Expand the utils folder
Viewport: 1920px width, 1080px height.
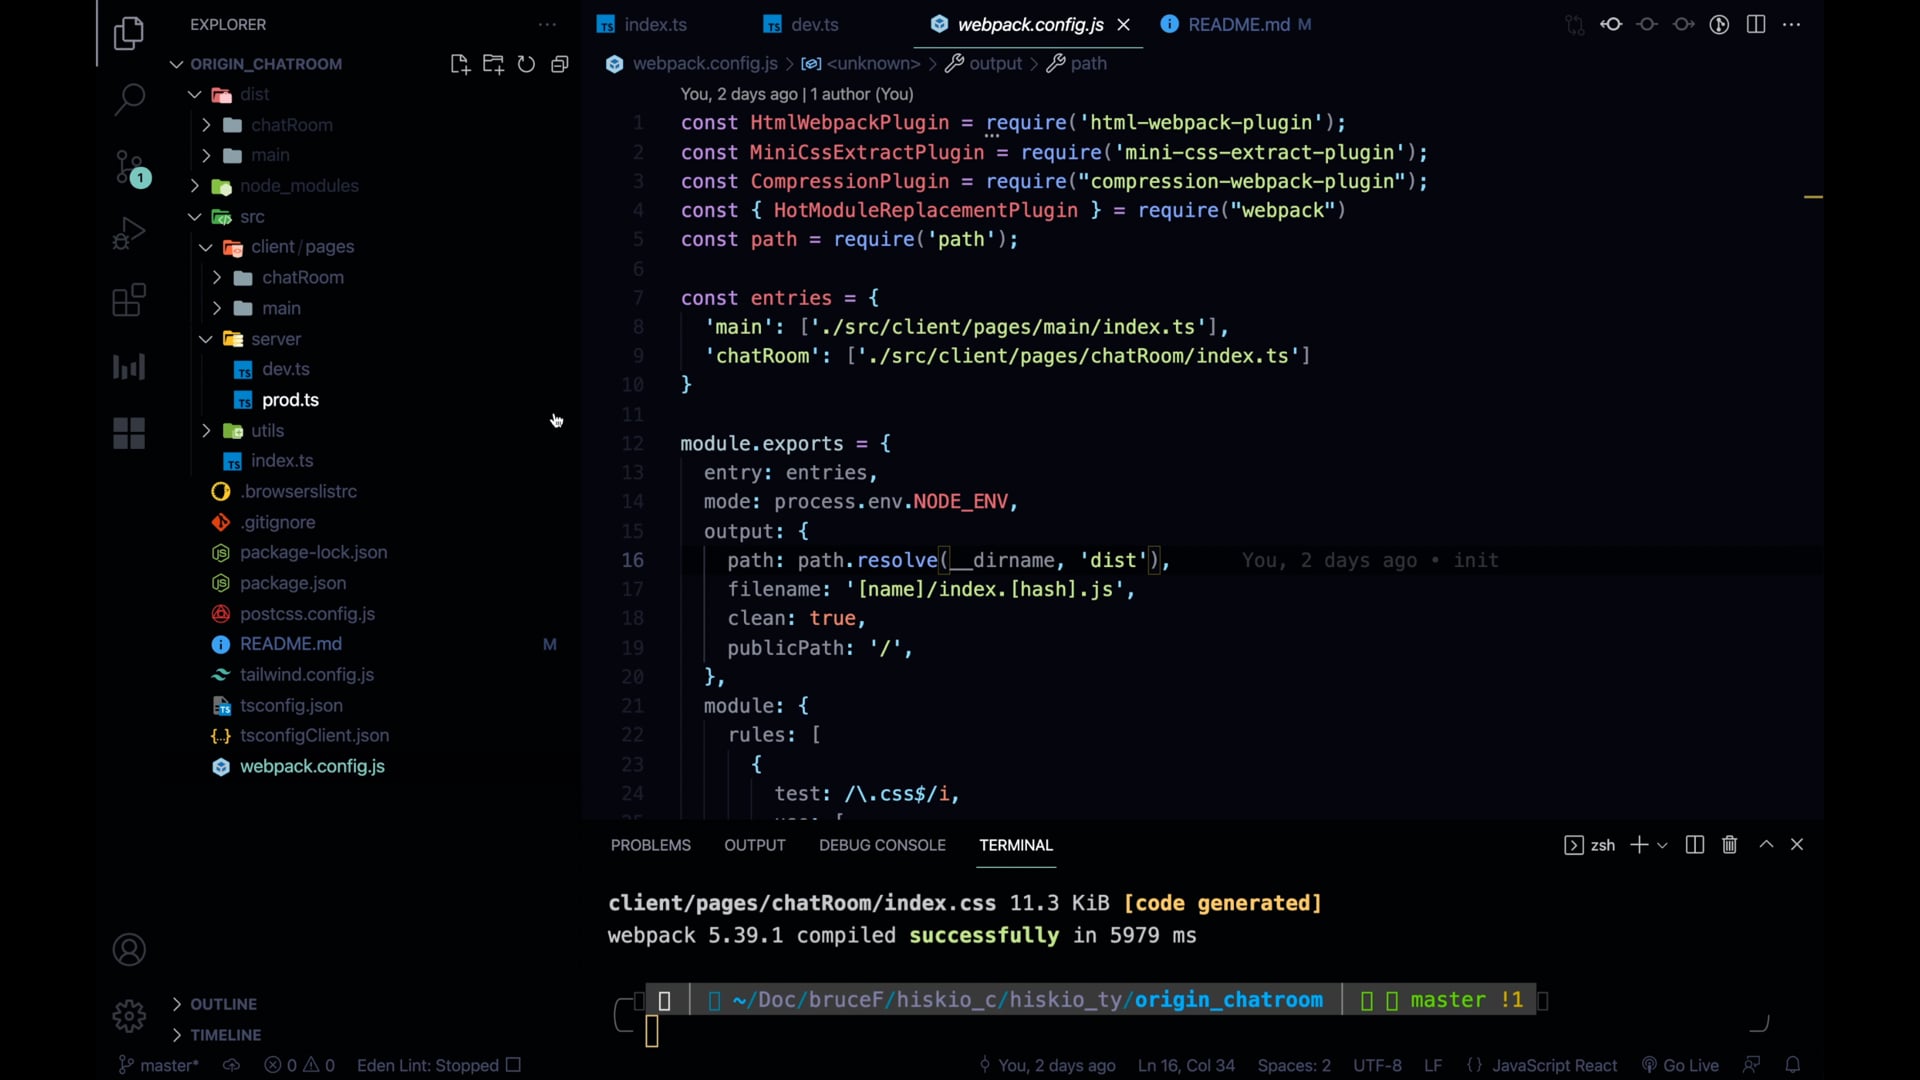pos(206,430)
